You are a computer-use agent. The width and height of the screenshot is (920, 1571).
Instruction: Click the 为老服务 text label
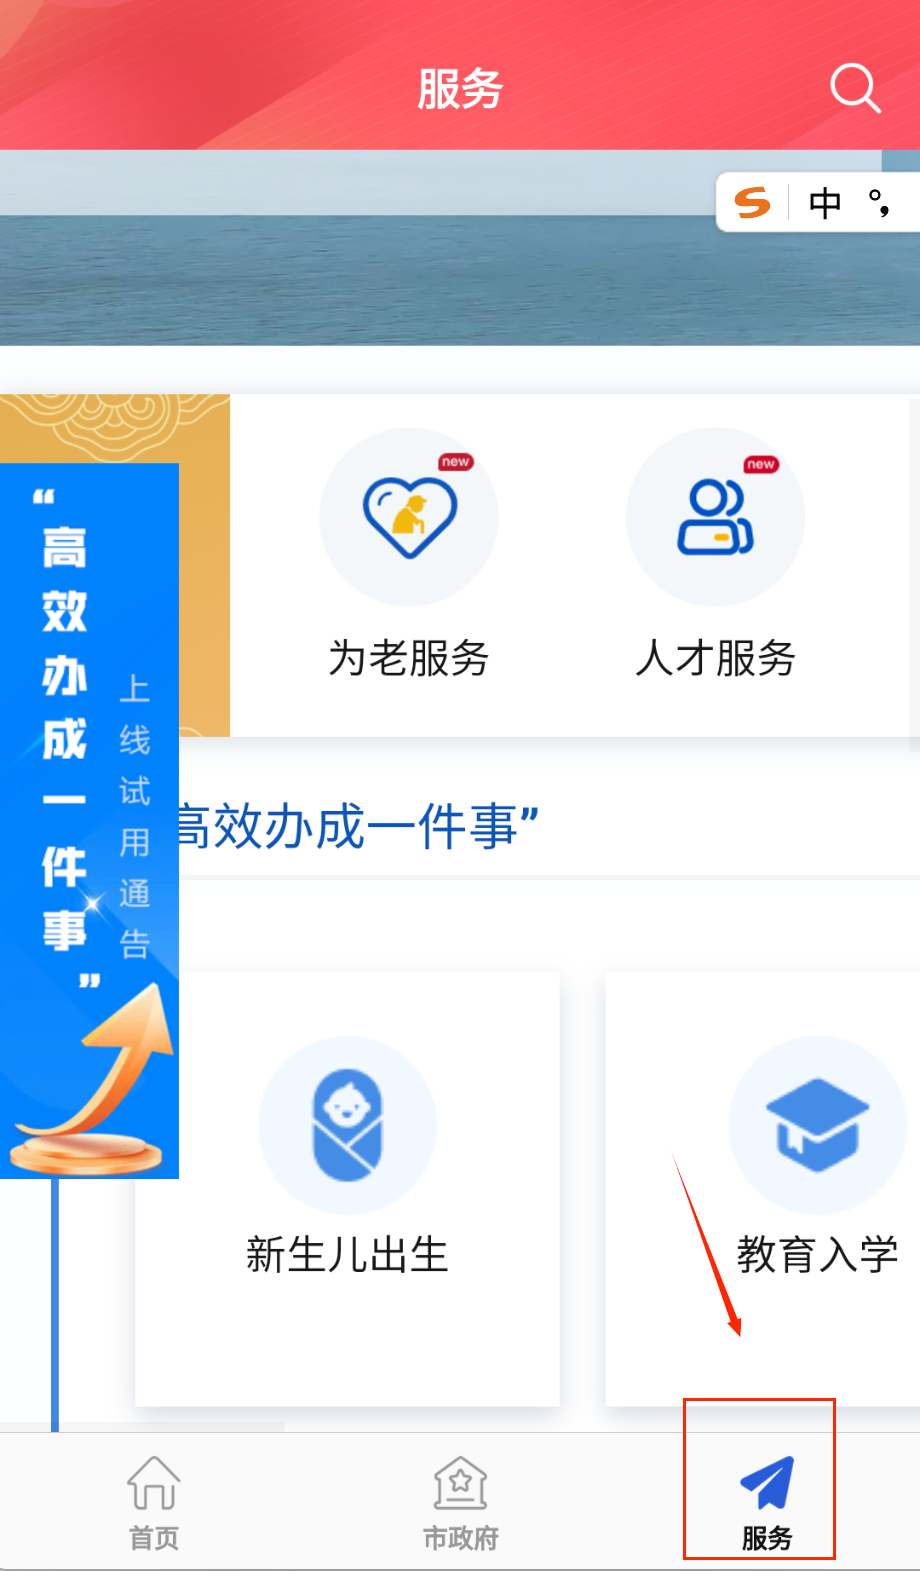pos(409,658)
